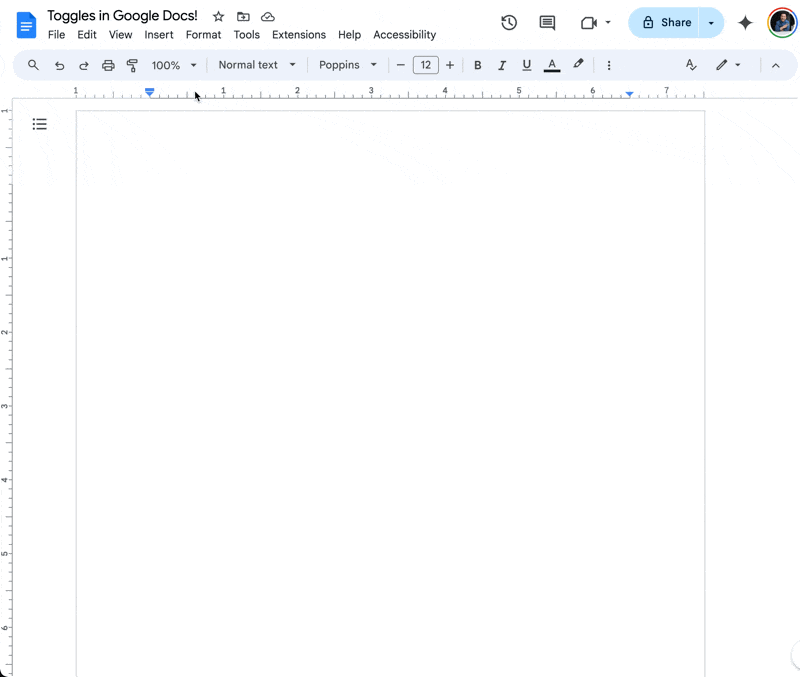Hide the menus with the chevron
Screen dimensions: 800x677
(776, 65)
